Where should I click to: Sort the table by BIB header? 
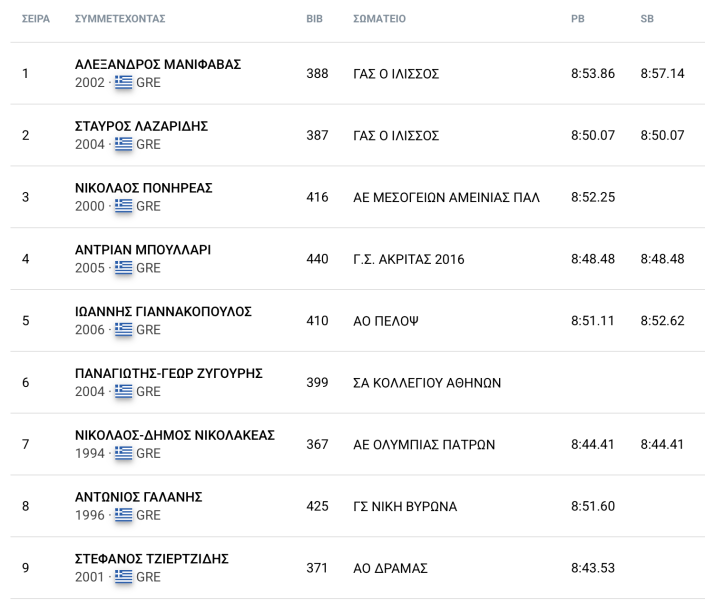[314, 19]
